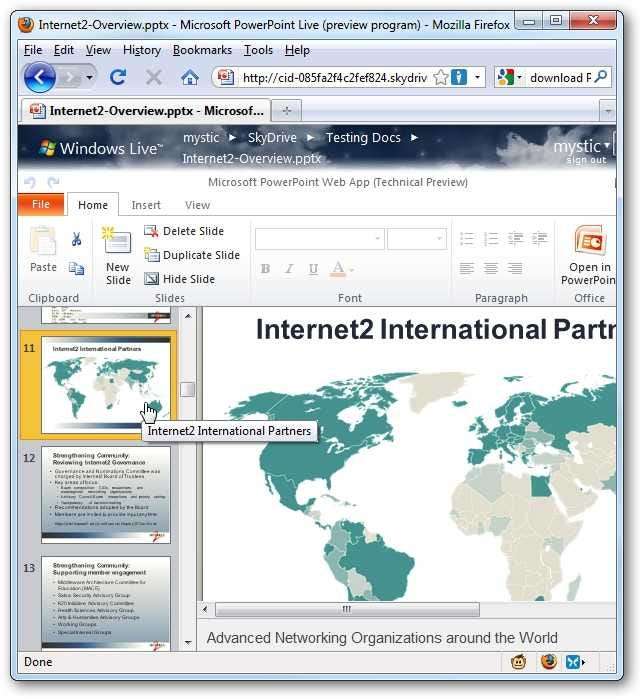The height and width of the screenshot is (699, 642).
Task: Click the undo arrow icon
Action: [x=30, y=182]
